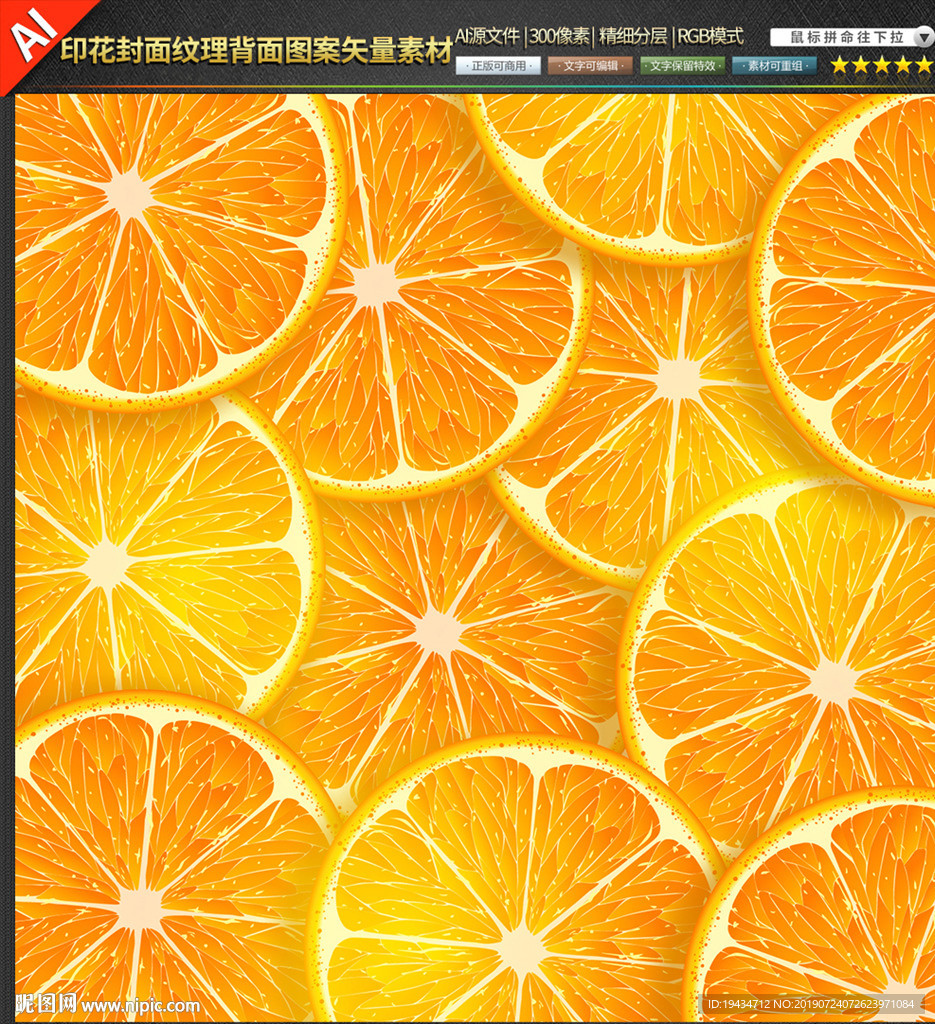The image size is (935, 1024).
Task: Click the third gold rating star
Action: click(882, 65)
